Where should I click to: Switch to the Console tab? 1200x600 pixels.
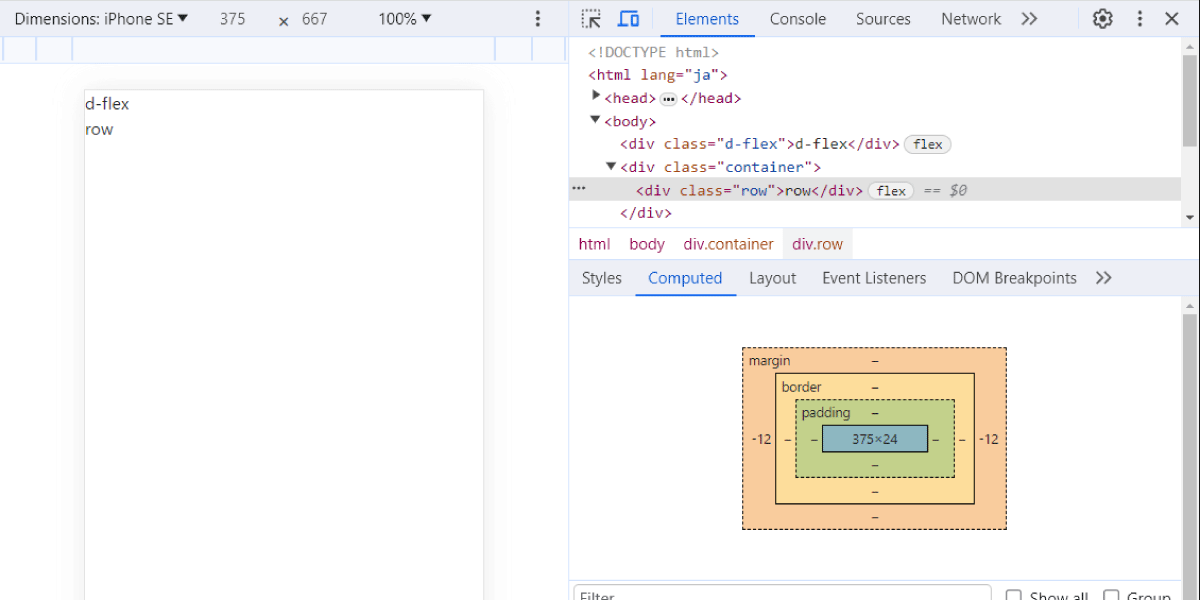click(798, 19)
